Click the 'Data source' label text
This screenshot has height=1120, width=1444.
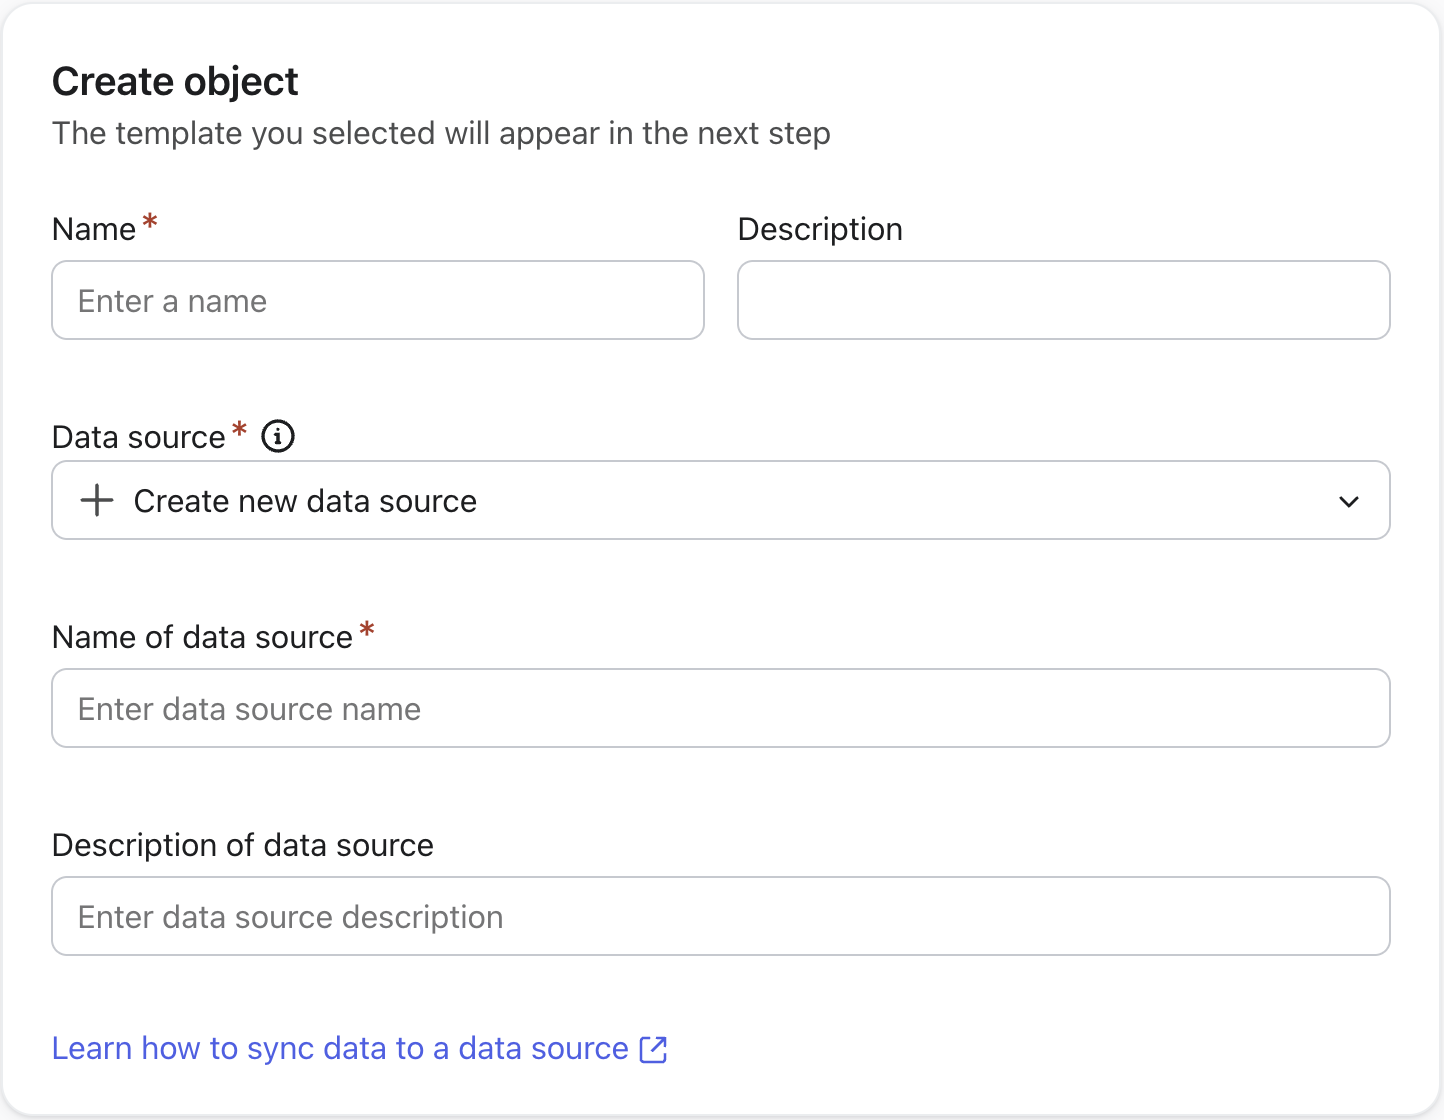pyautogui.click(x=139, y=437)
